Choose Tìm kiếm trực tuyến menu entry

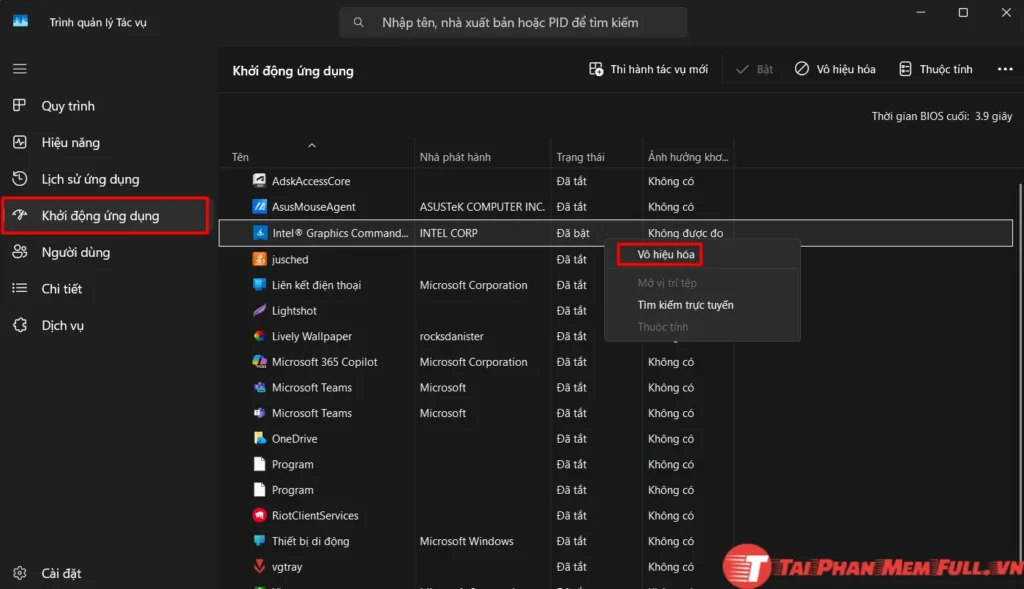pyautogui.click(x=685, y=305)
